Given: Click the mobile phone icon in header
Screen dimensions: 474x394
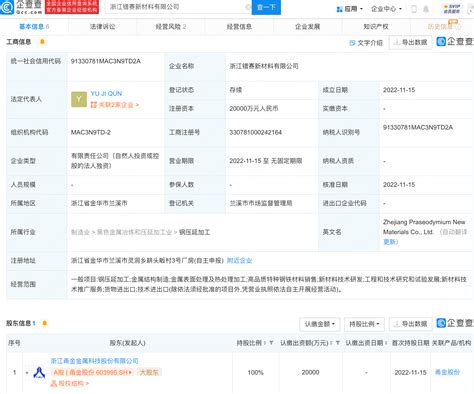Looking at the screenshot, I should tap(414, 9).
